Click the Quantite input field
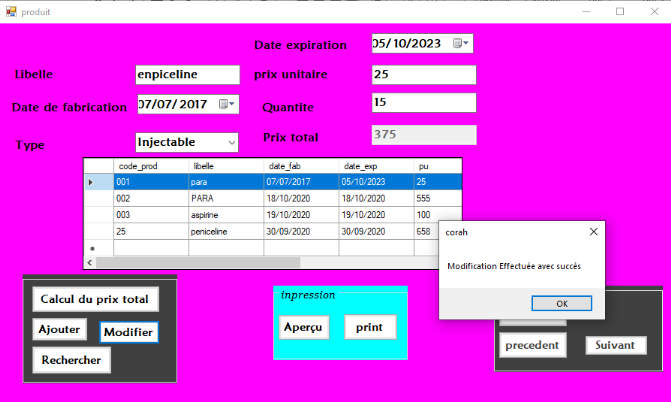 [424, 103]
